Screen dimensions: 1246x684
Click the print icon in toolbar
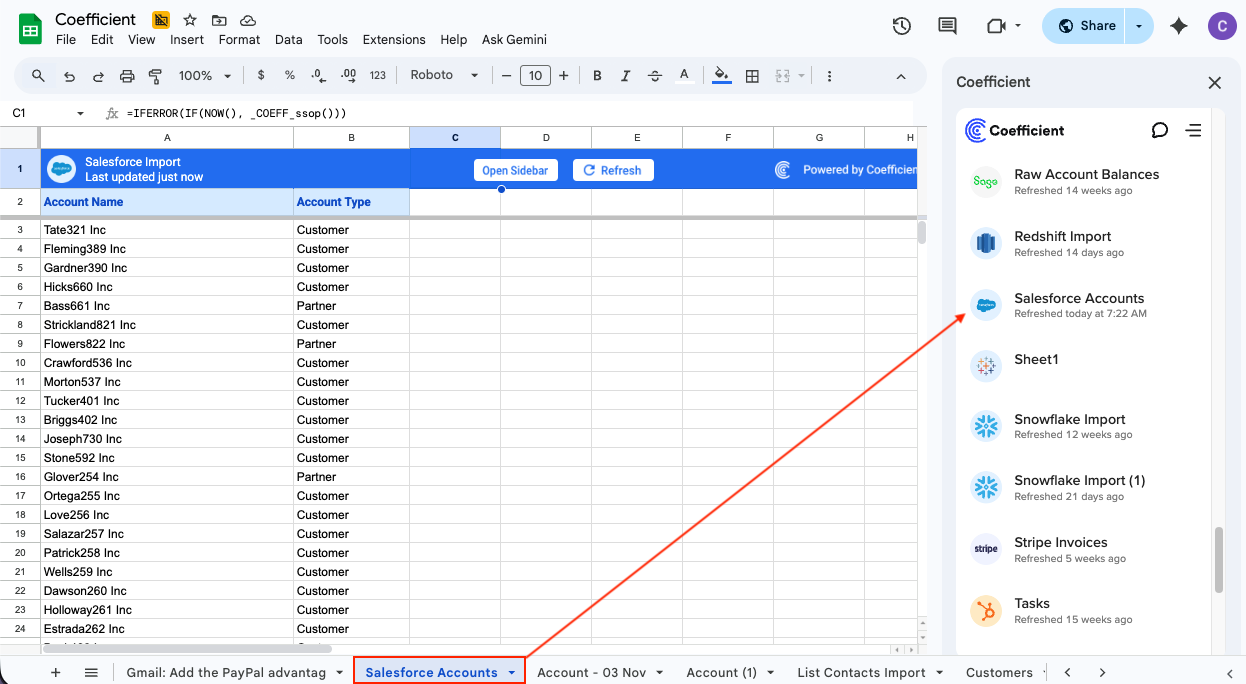click(x=127, y=76)
